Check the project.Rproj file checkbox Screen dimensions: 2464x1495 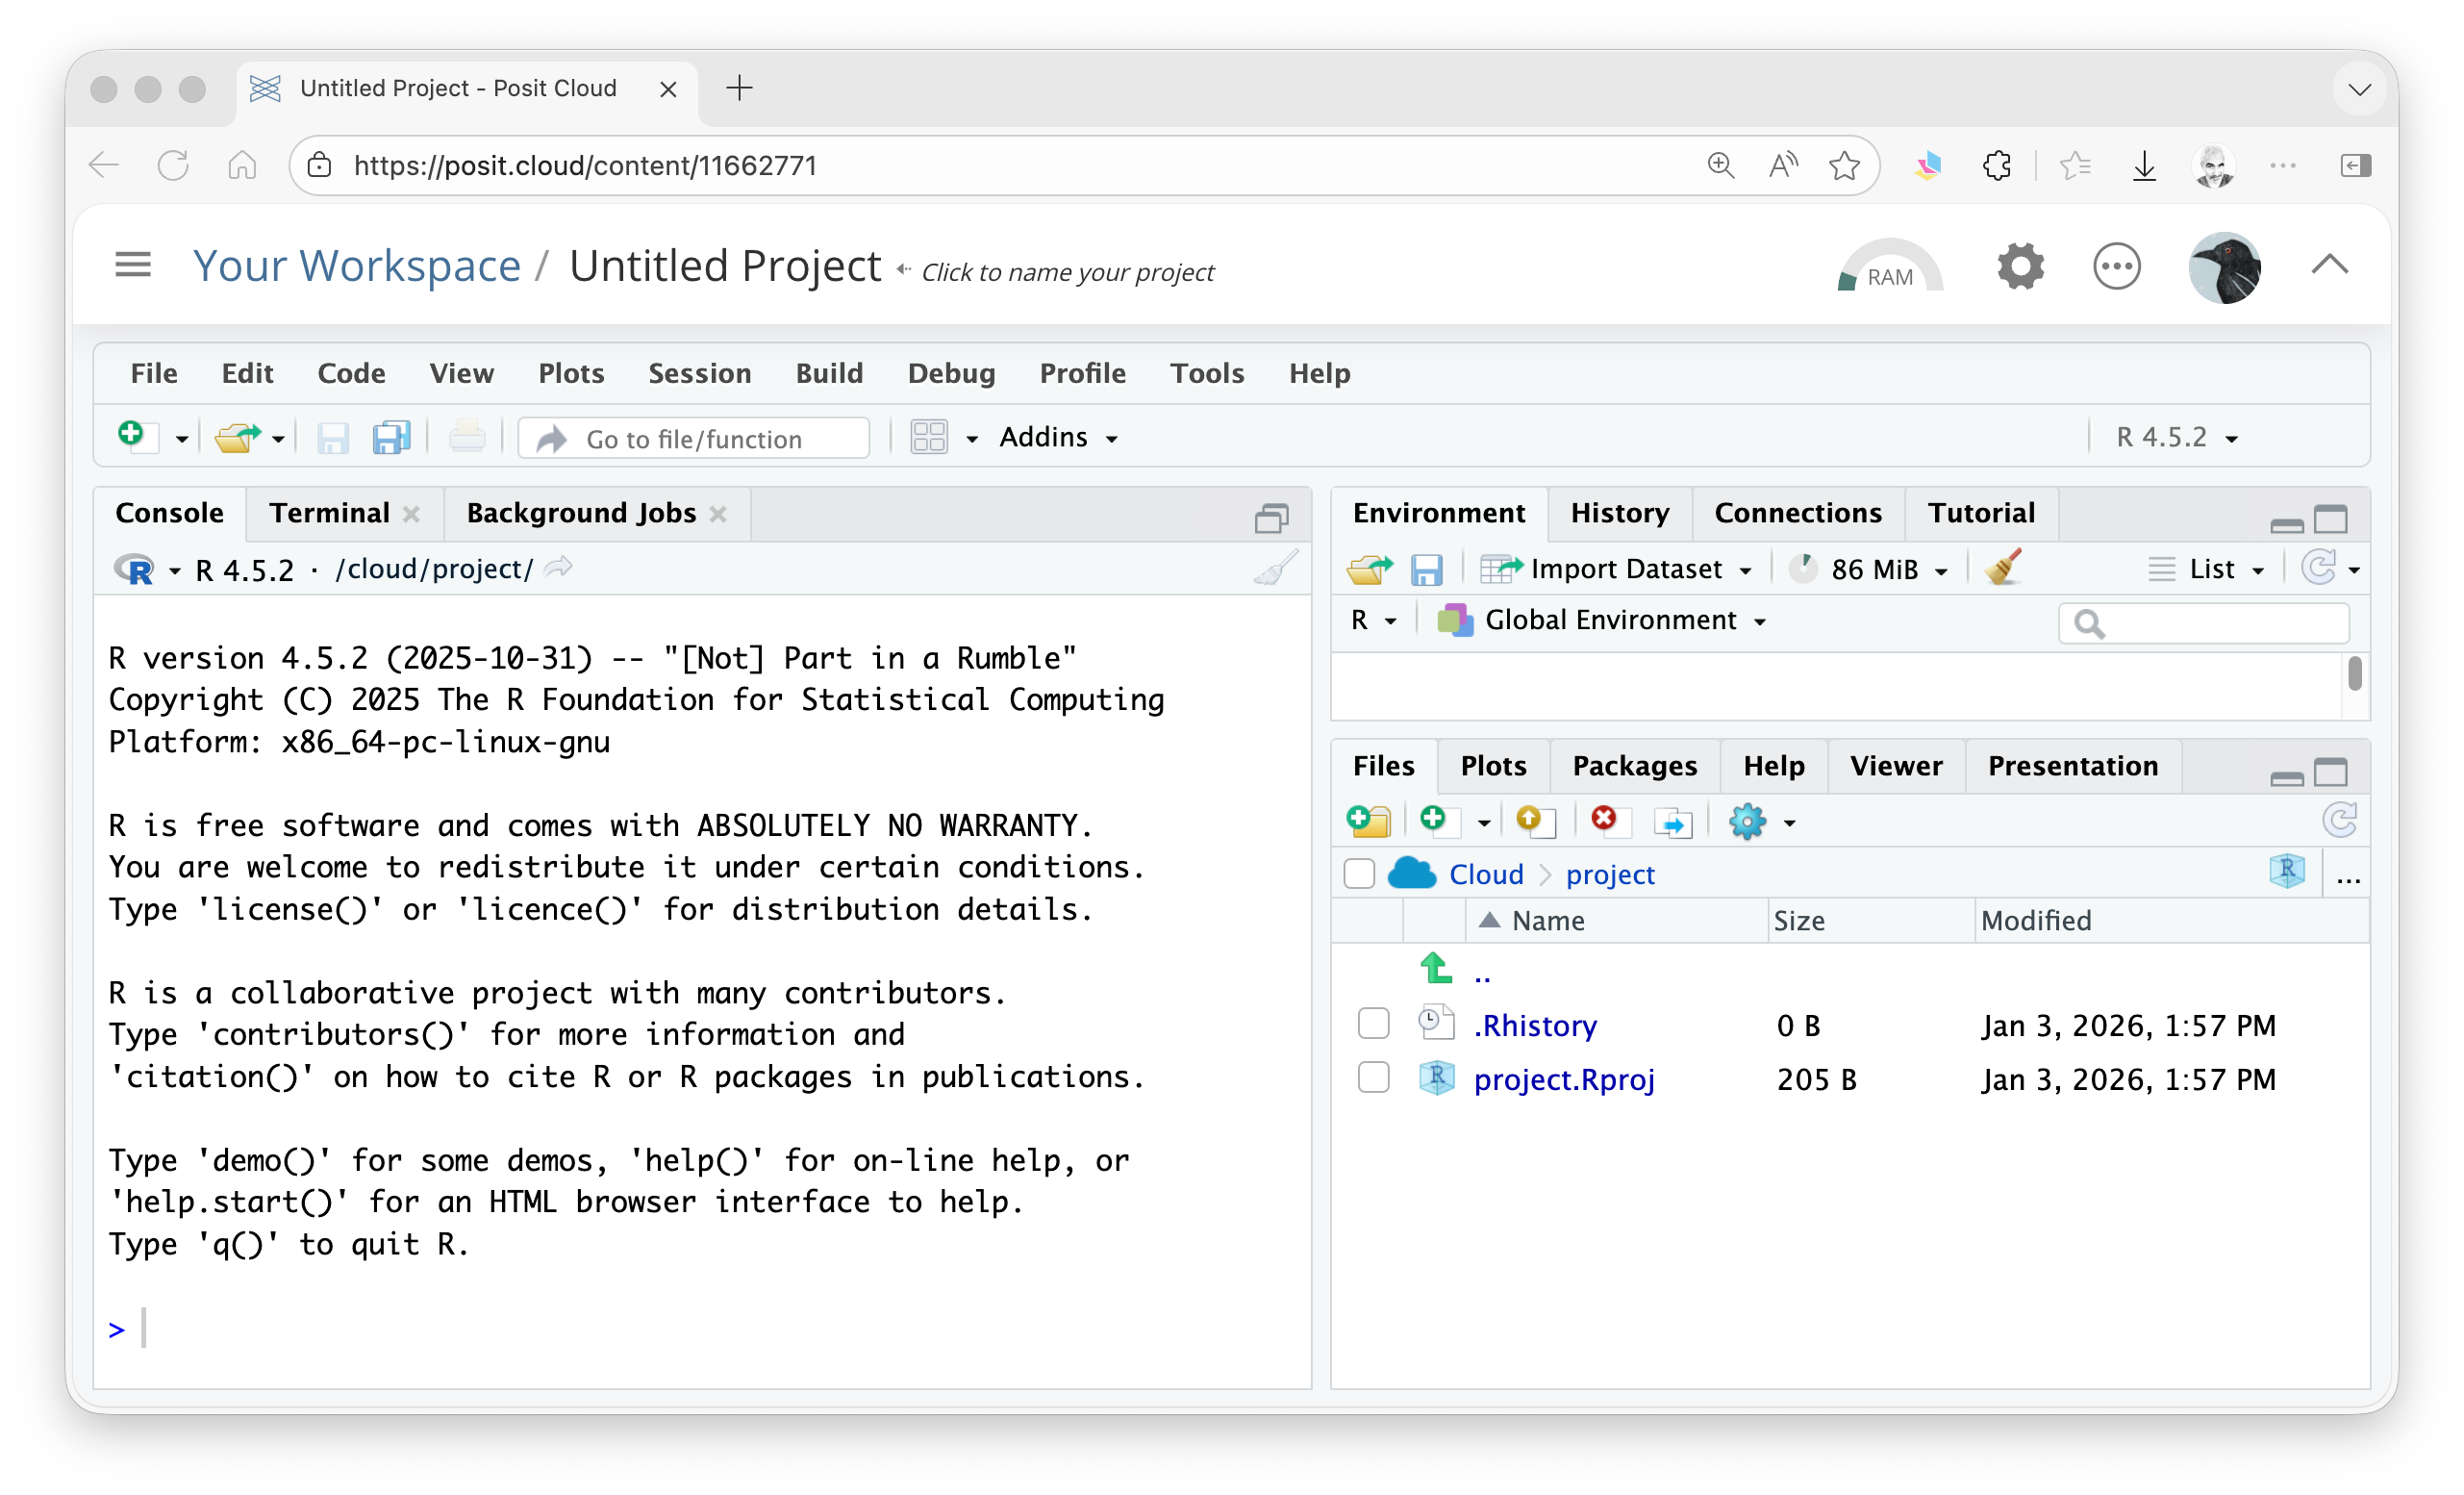1373,1078
